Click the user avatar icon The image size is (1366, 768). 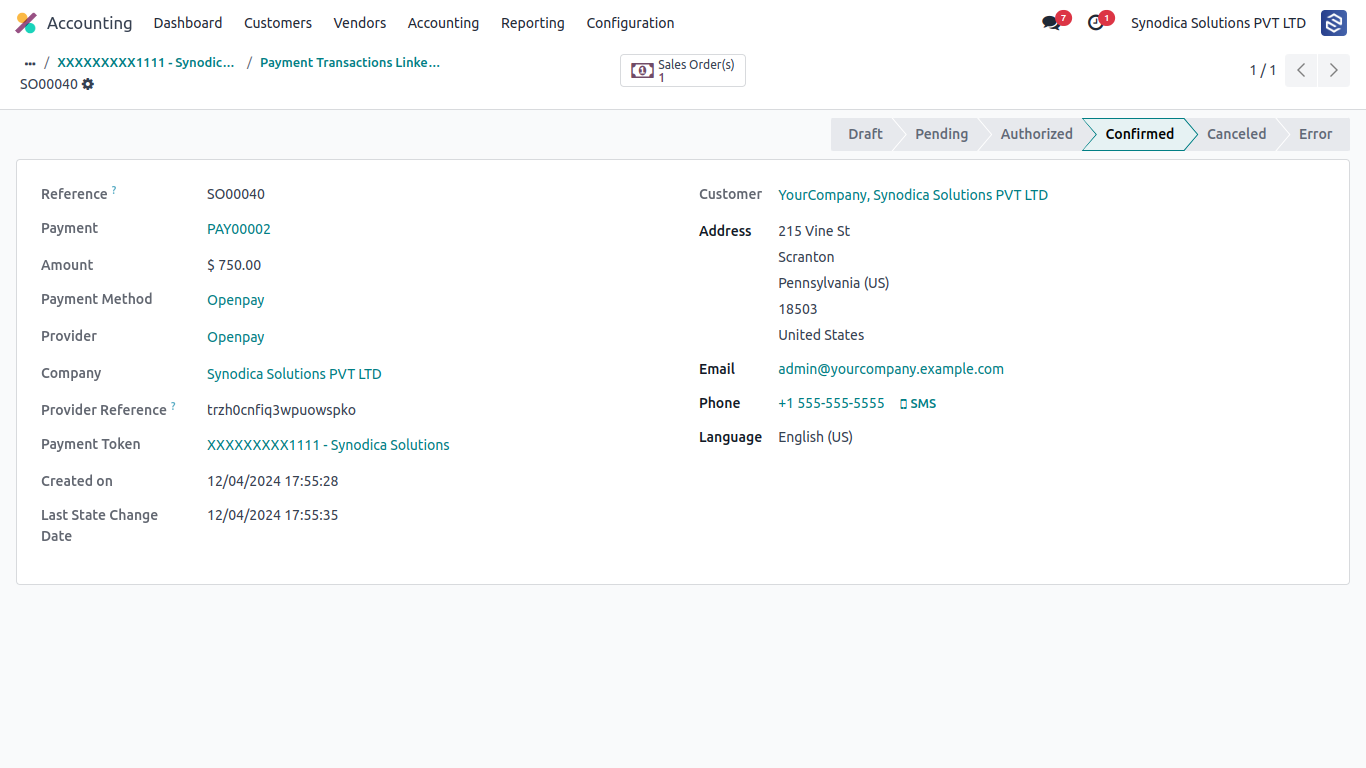1334,23
